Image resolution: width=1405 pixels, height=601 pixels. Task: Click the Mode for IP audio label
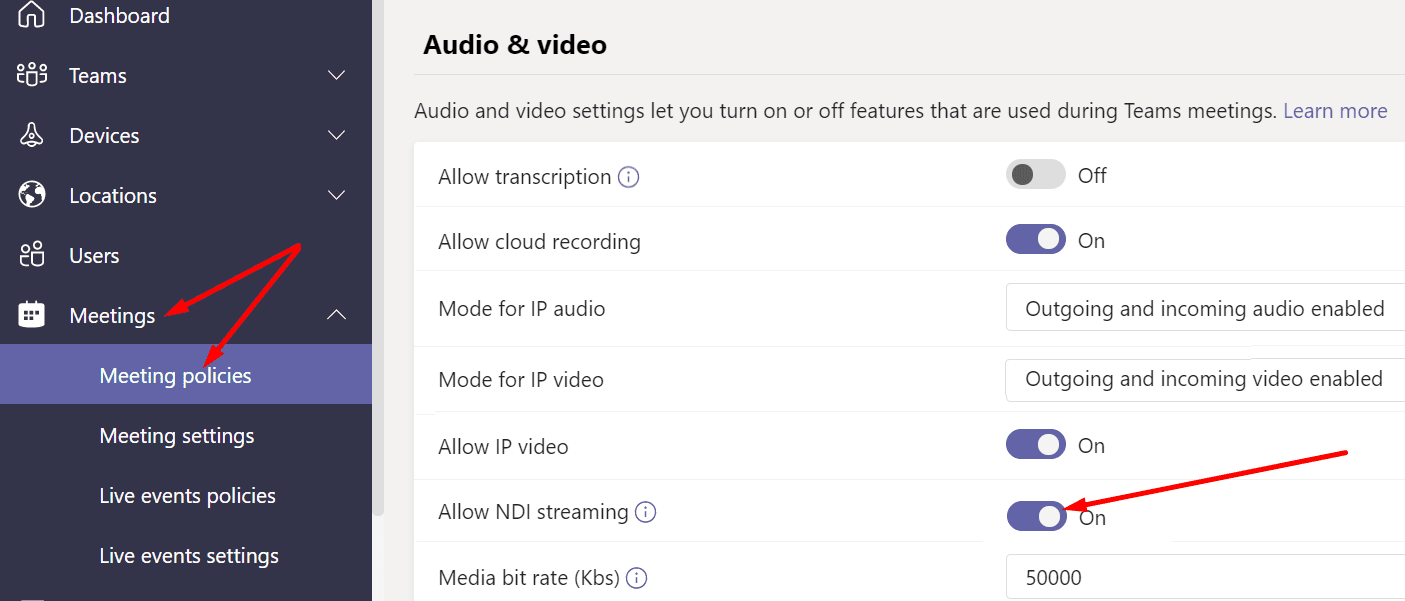(521, 308)
